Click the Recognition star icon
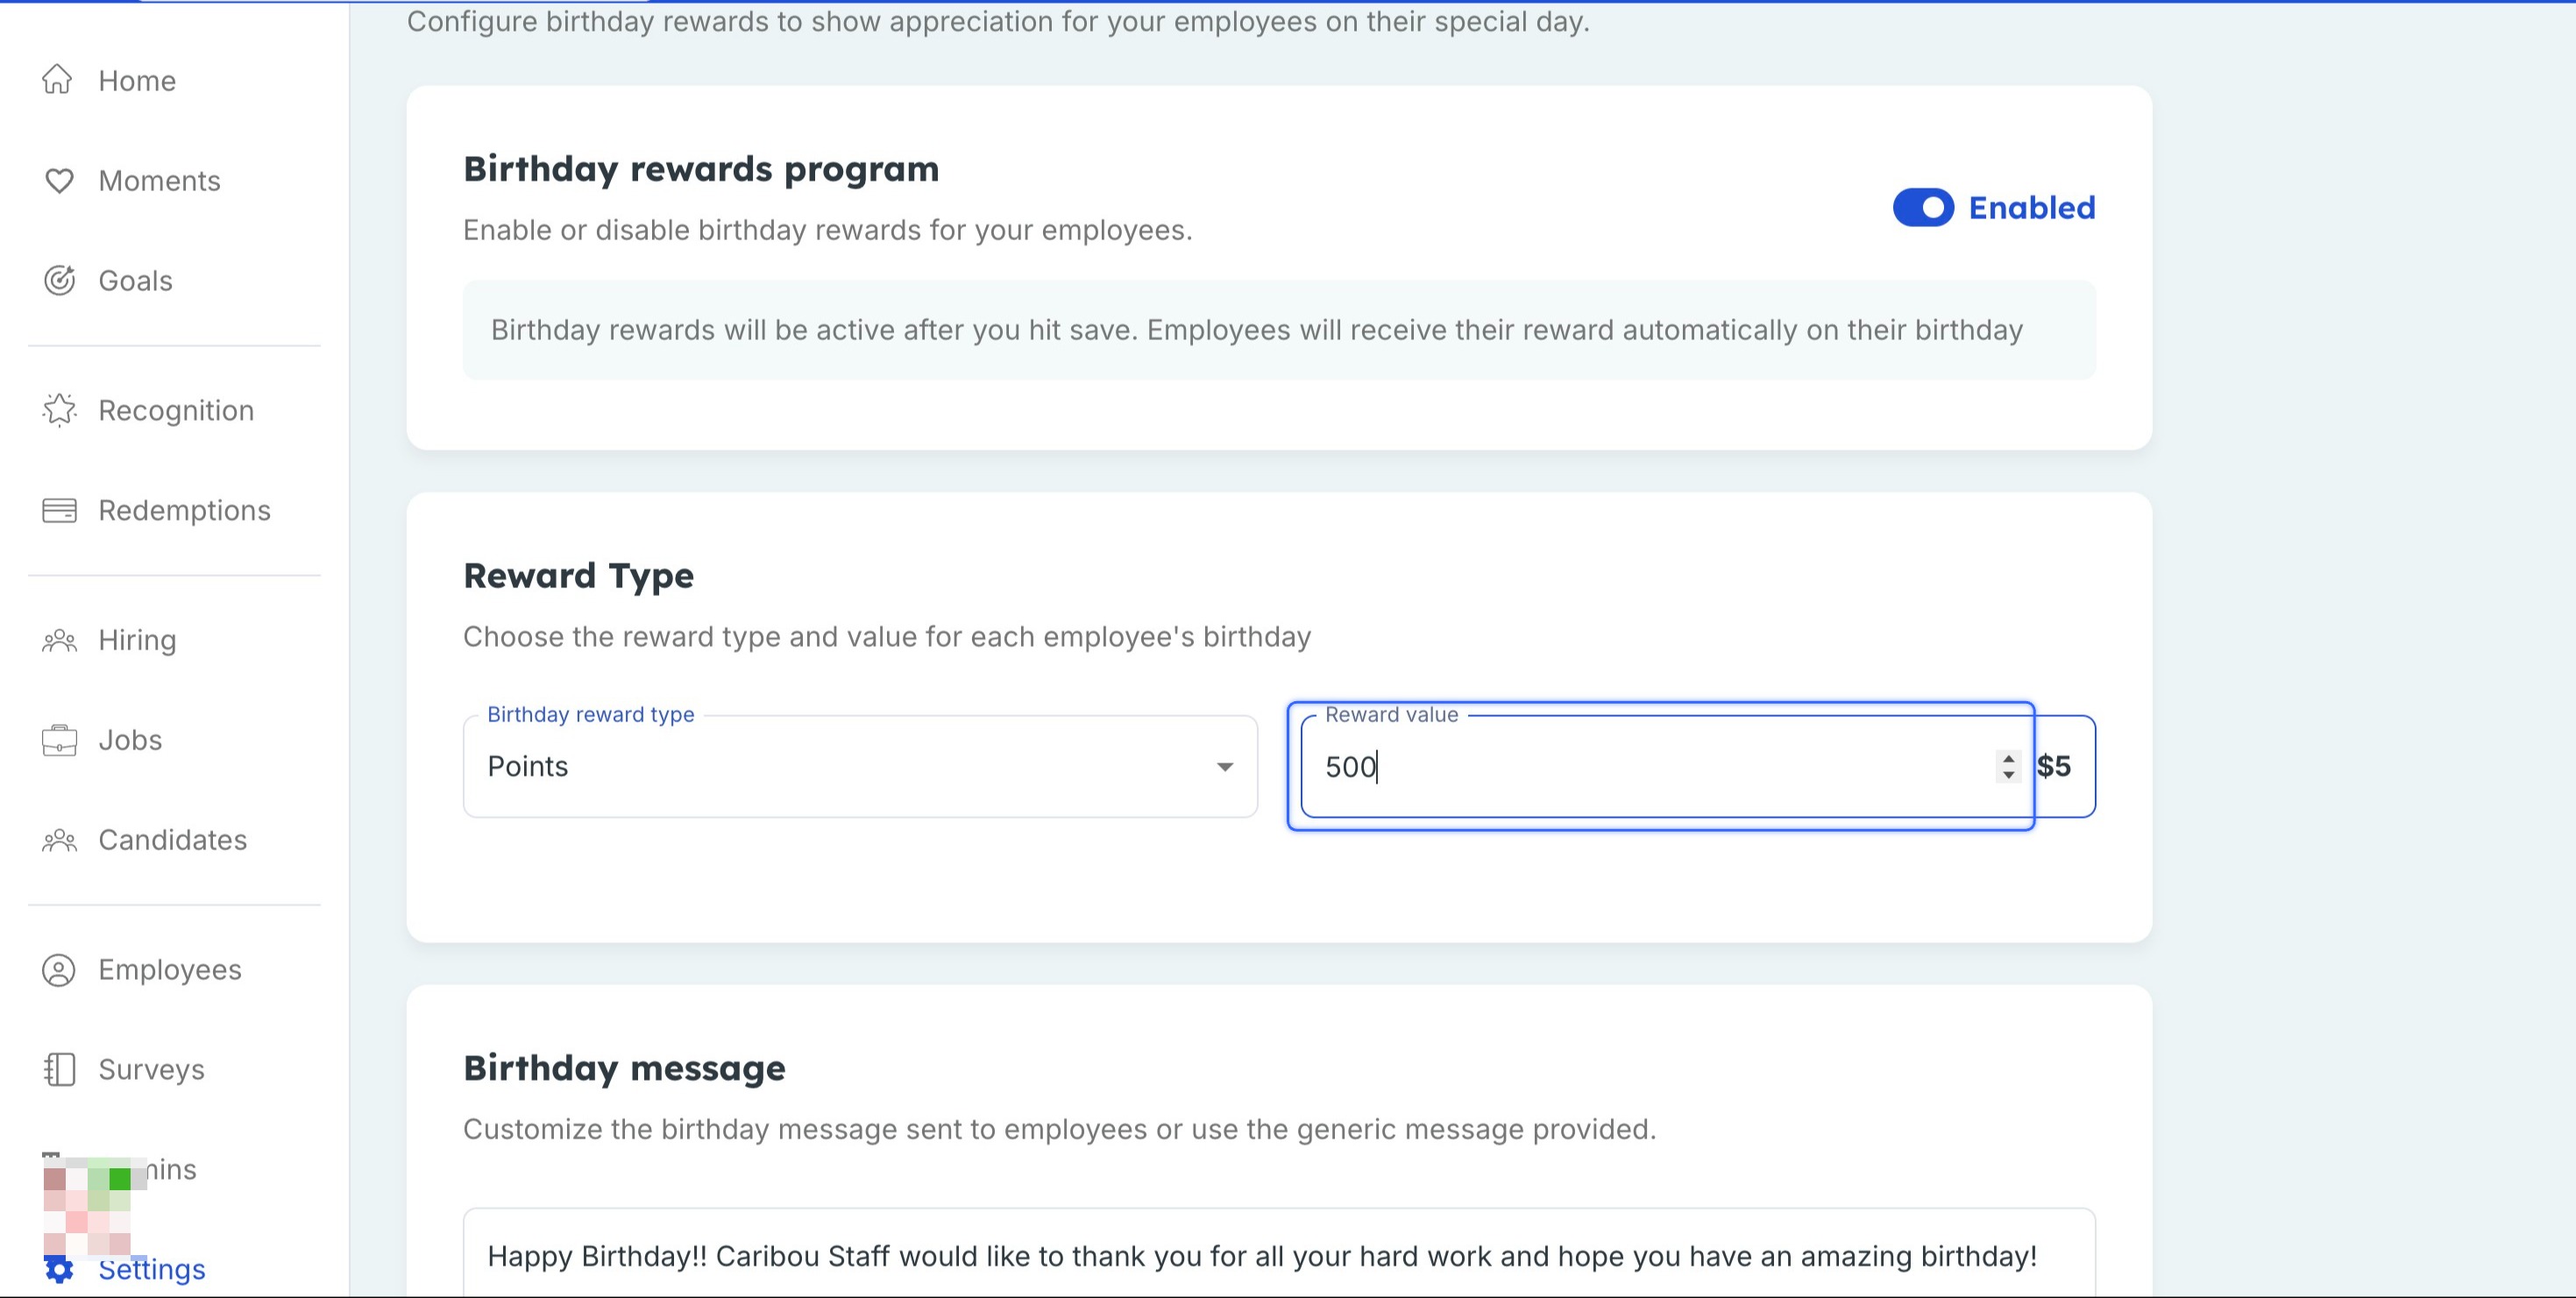This screenshot has height=1298, width=2576. [x=59, y=410]
